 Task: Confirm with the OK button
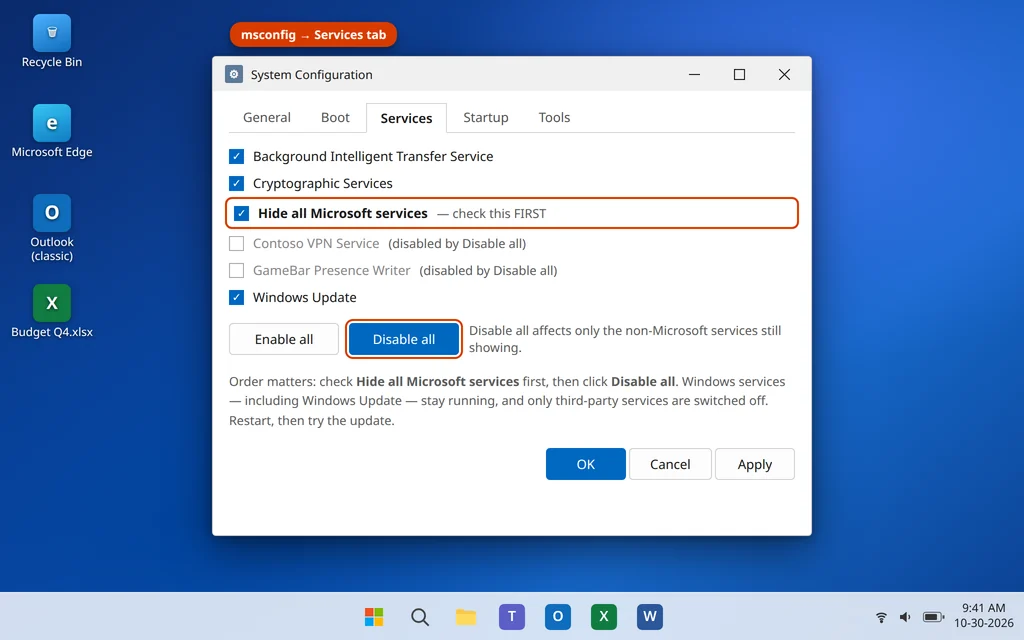click(x=586, y=464)
